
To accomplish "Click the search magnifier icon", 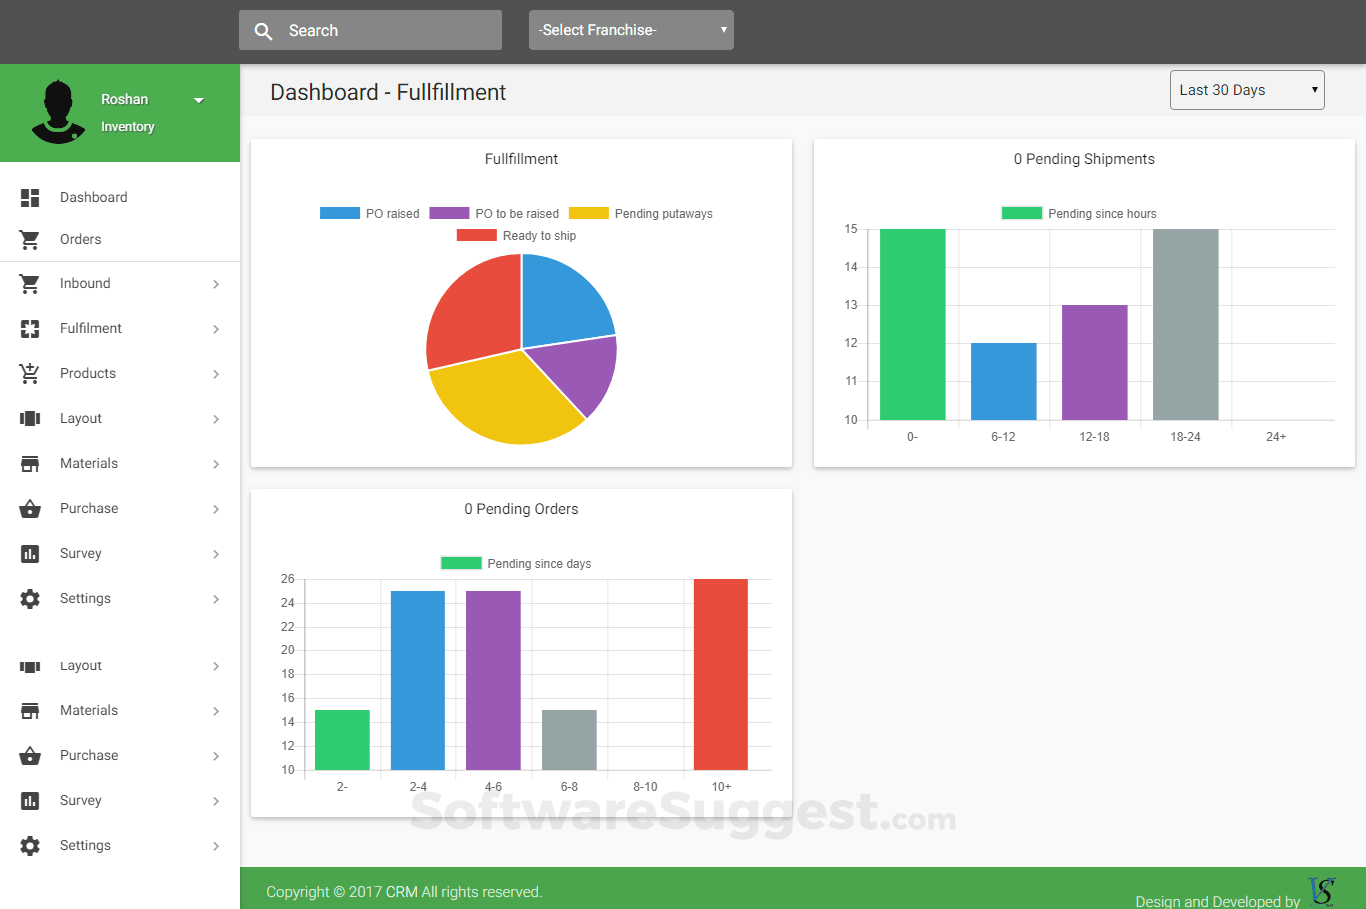I will click(x=263, y=30).
